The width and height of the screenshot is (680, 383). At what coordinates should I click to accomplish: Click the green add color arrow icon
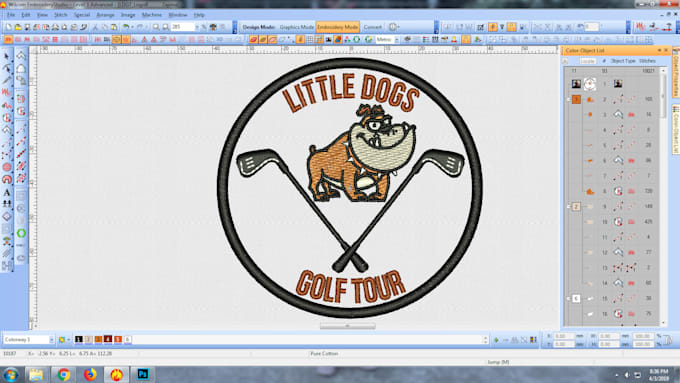click(x=496, y=340)
